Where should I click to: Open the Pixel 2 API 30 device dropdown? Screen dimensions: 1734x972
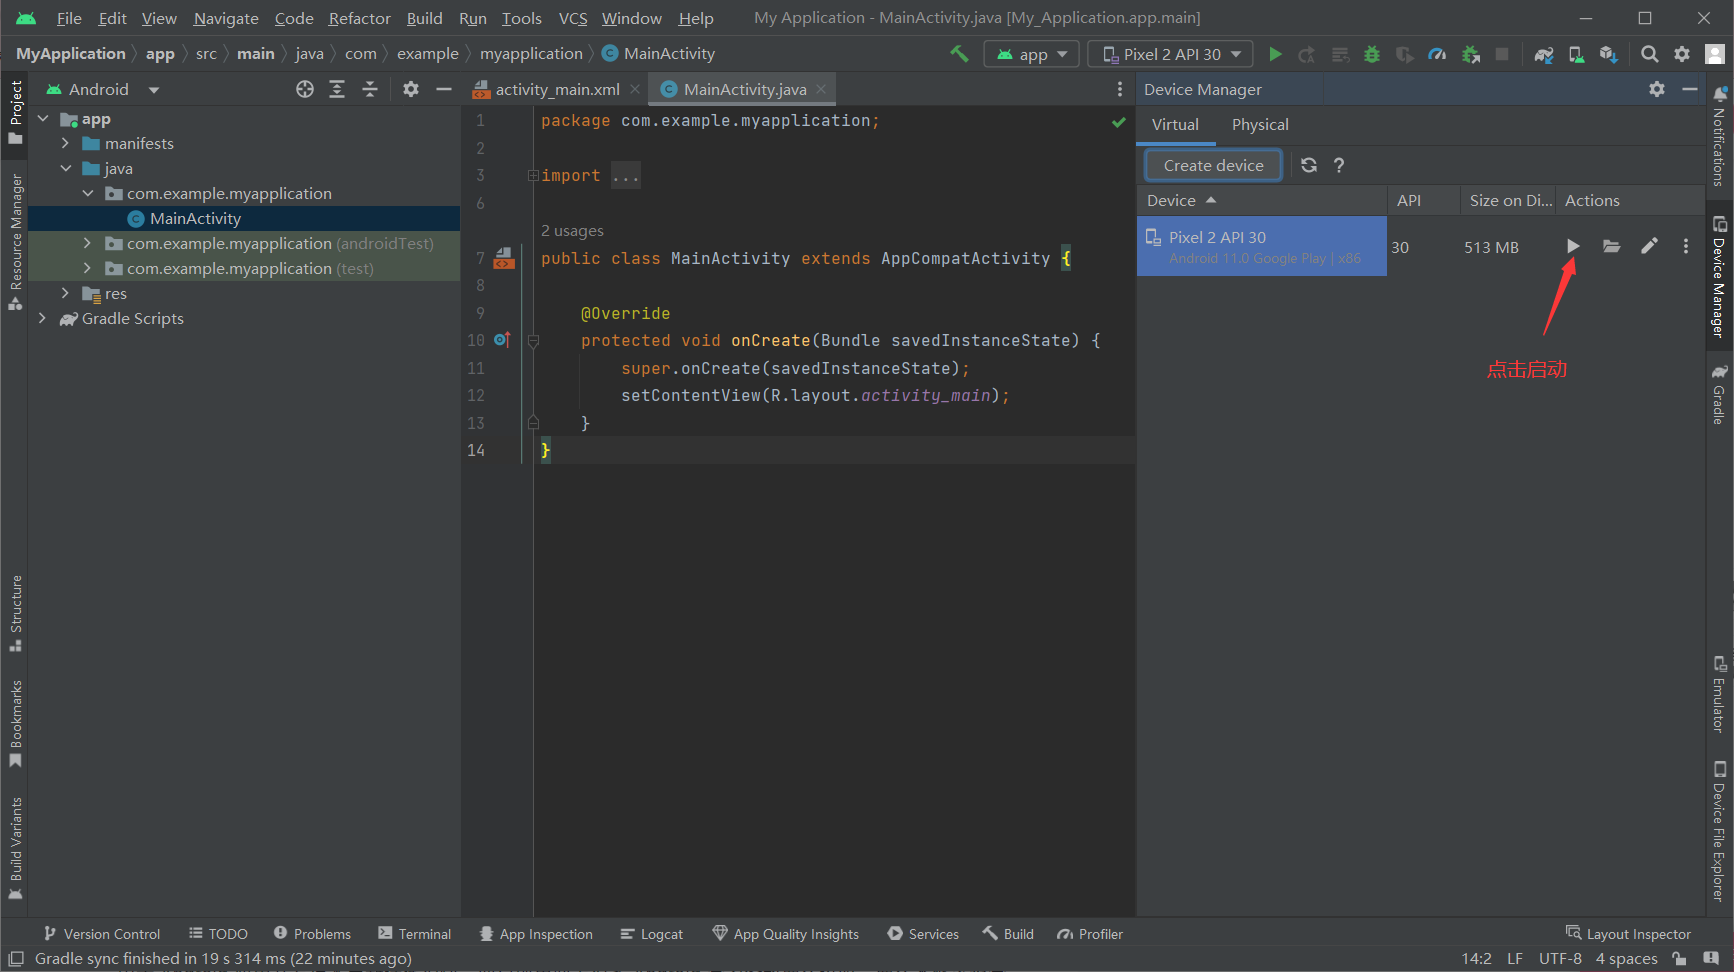click(x=1171, y=54)
